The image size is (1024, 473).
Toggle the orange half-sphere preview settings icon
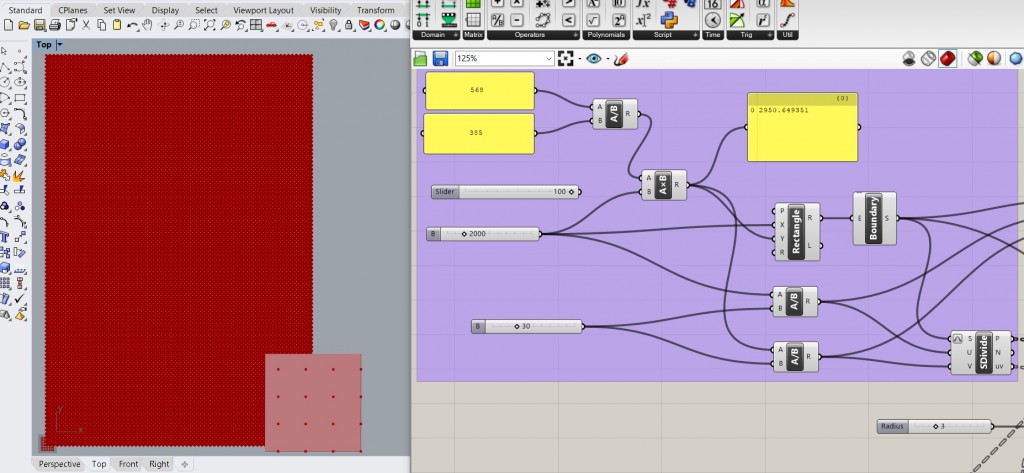coord(994,59)
